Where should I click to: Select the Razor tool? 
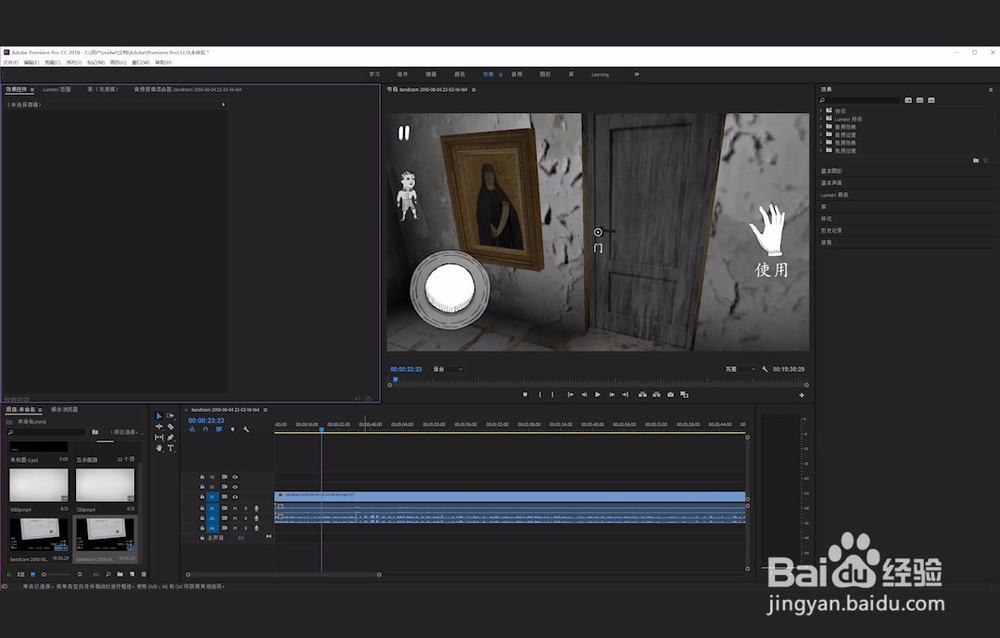[170, 427]
